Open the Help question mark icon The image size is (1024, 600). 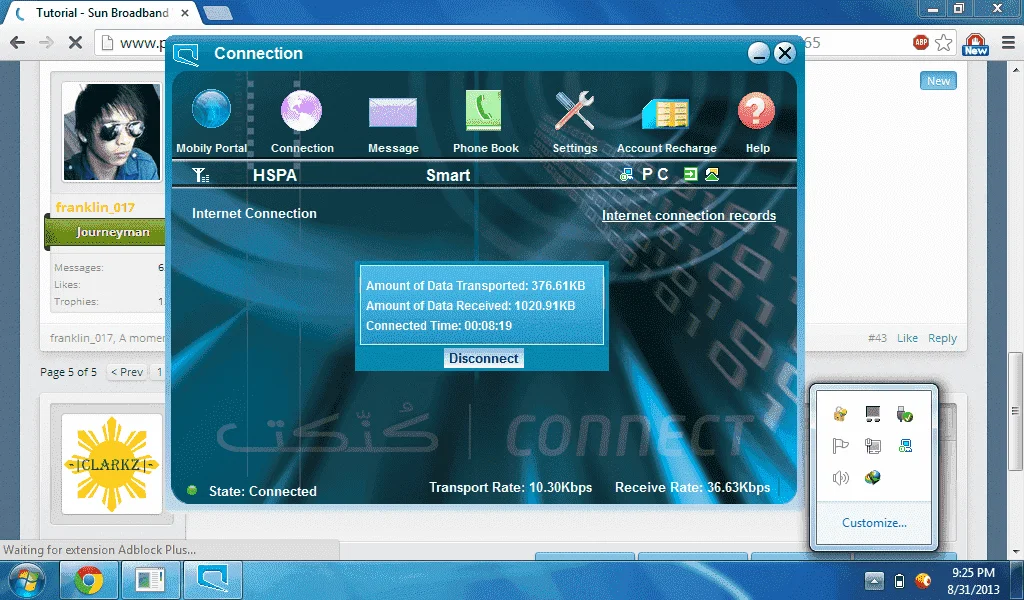point(756,110)
